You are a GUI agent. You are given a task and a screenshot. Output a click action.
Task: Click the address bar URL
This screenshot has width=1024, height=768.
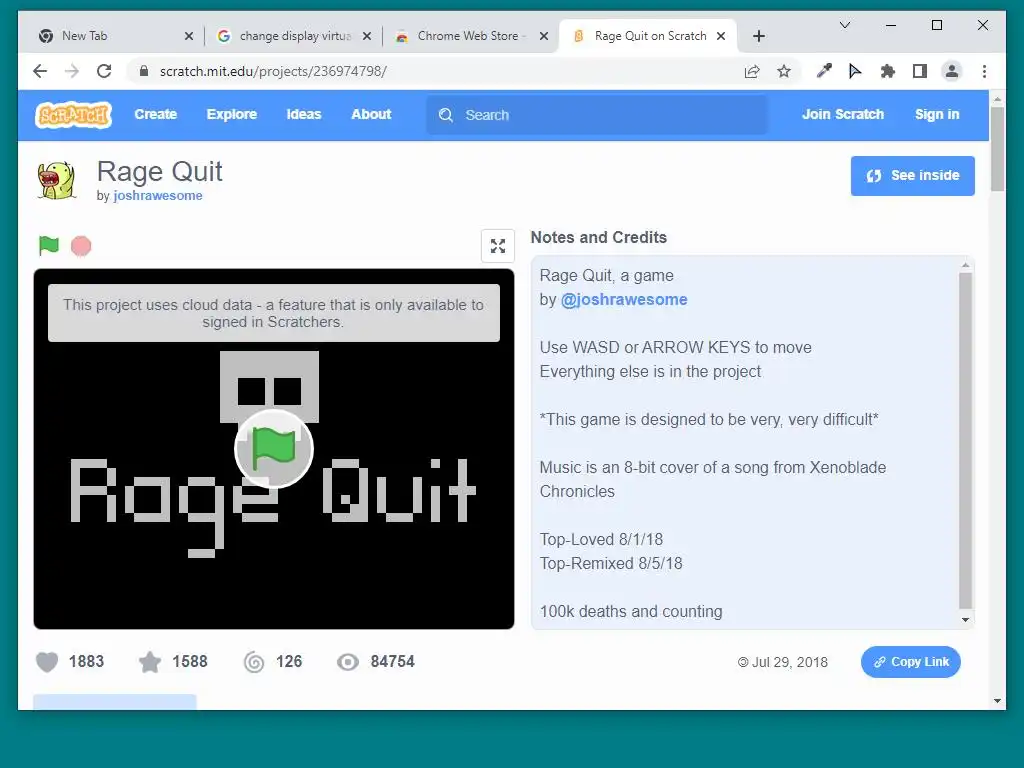273,71
